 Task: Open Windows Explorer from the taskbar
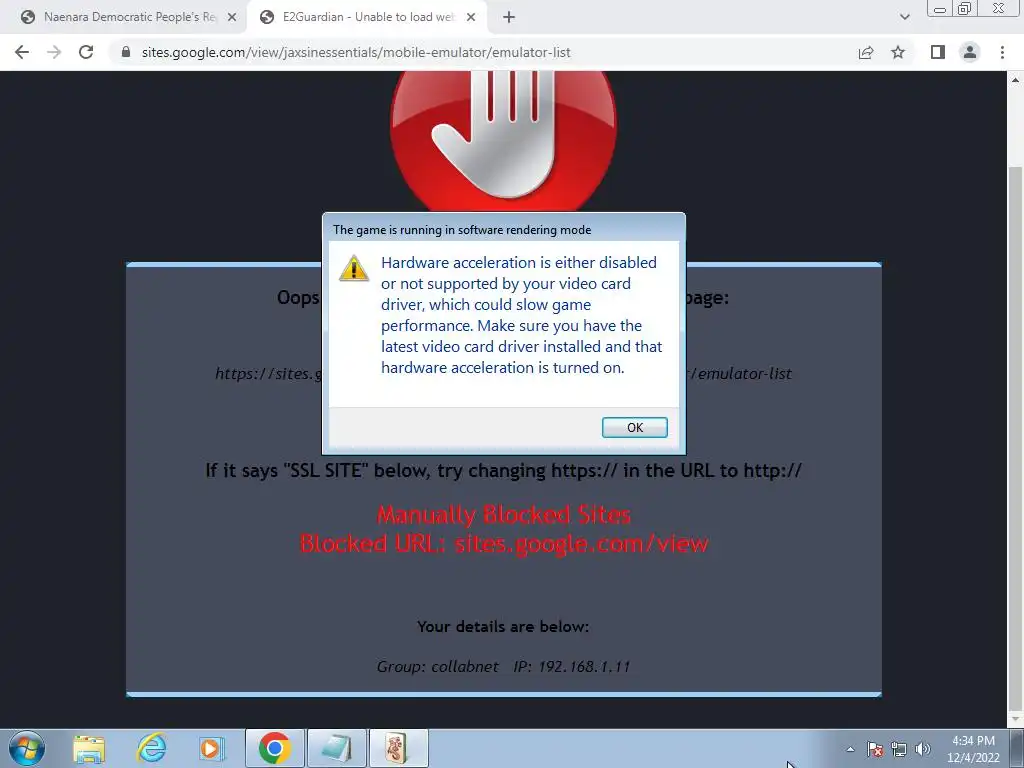[89, 748]
